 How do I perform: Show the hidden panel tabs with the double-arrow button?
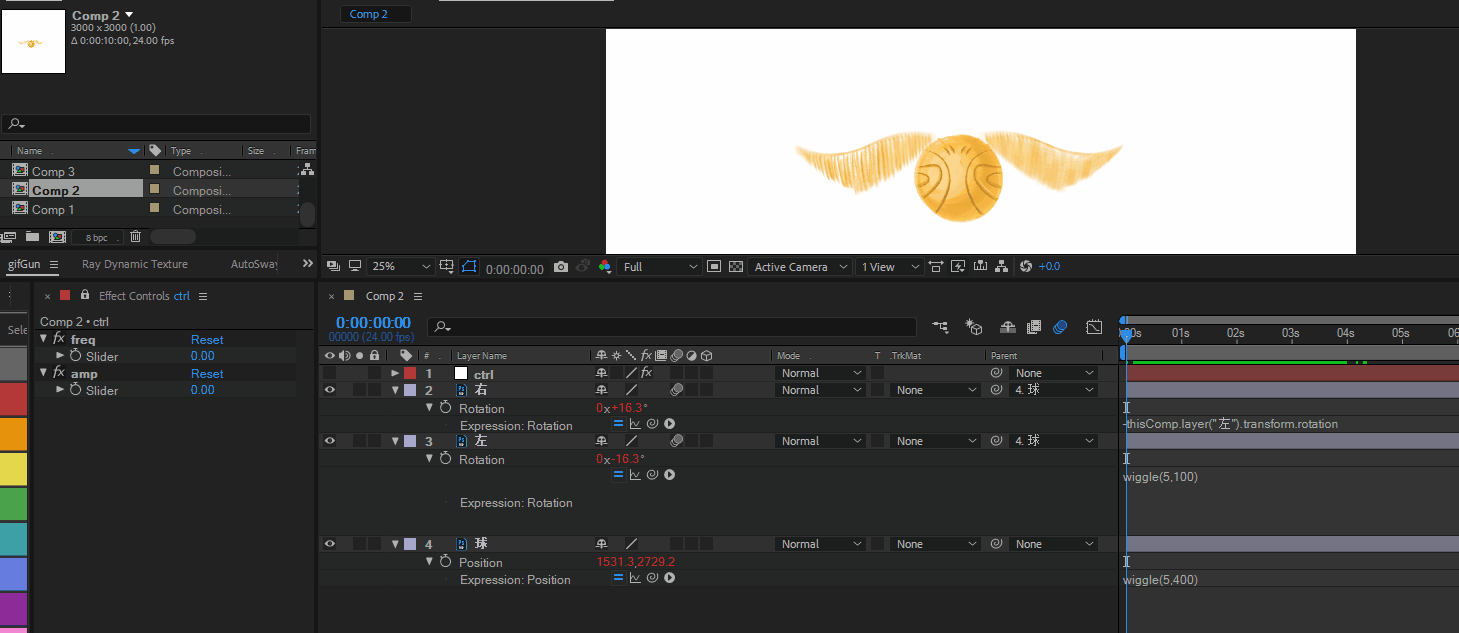307,264
